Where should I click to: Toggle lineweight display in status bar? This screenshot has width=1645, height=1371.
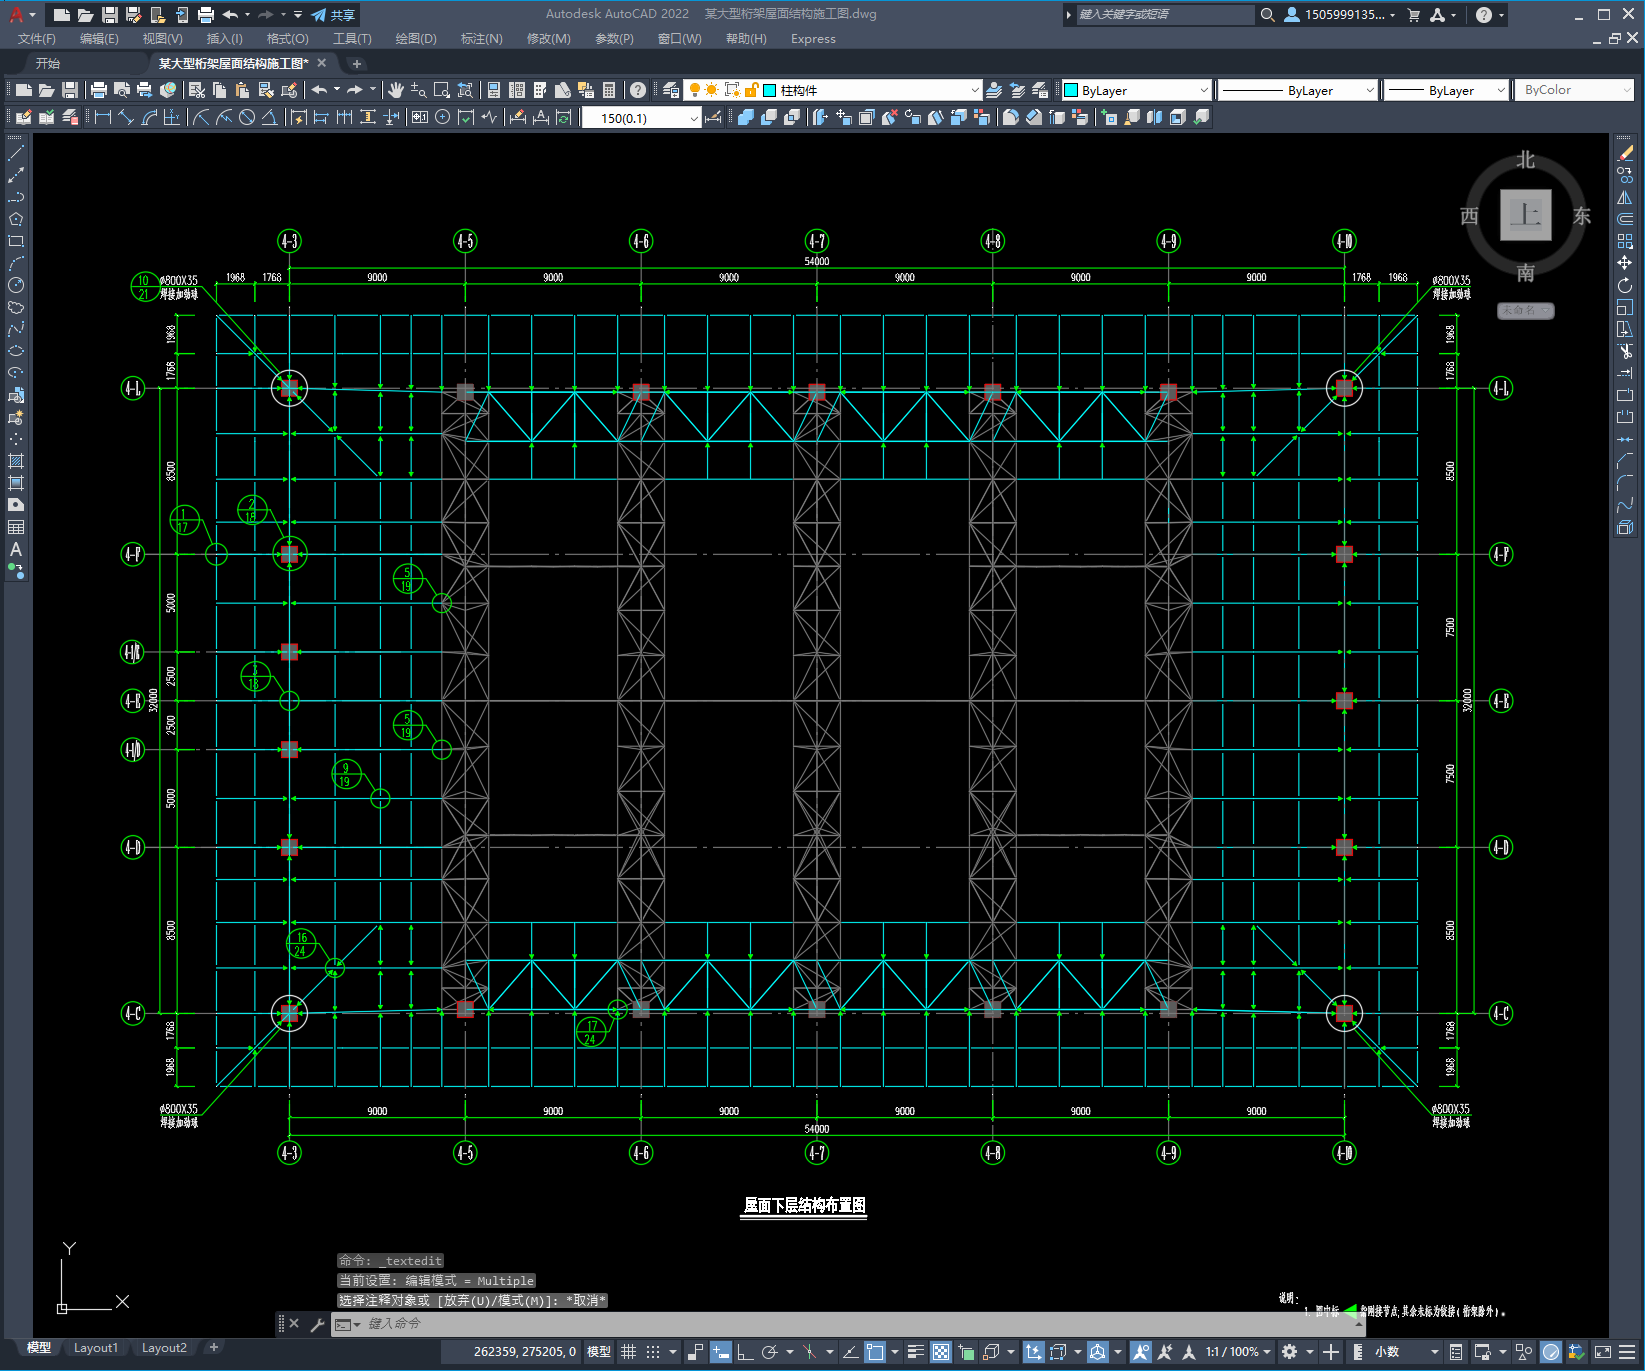[x=915, y=1352]
